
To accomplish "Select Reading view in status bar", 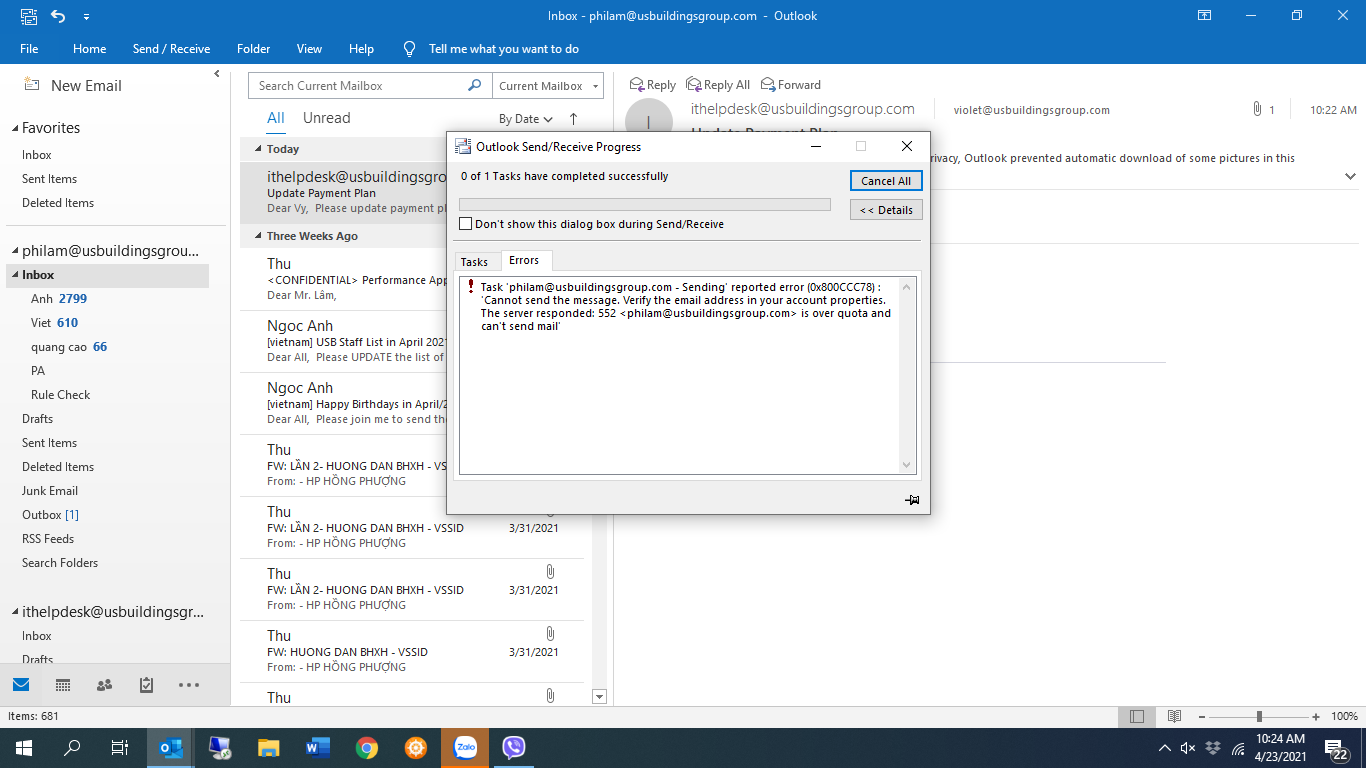I will (x=1175, y=716).
